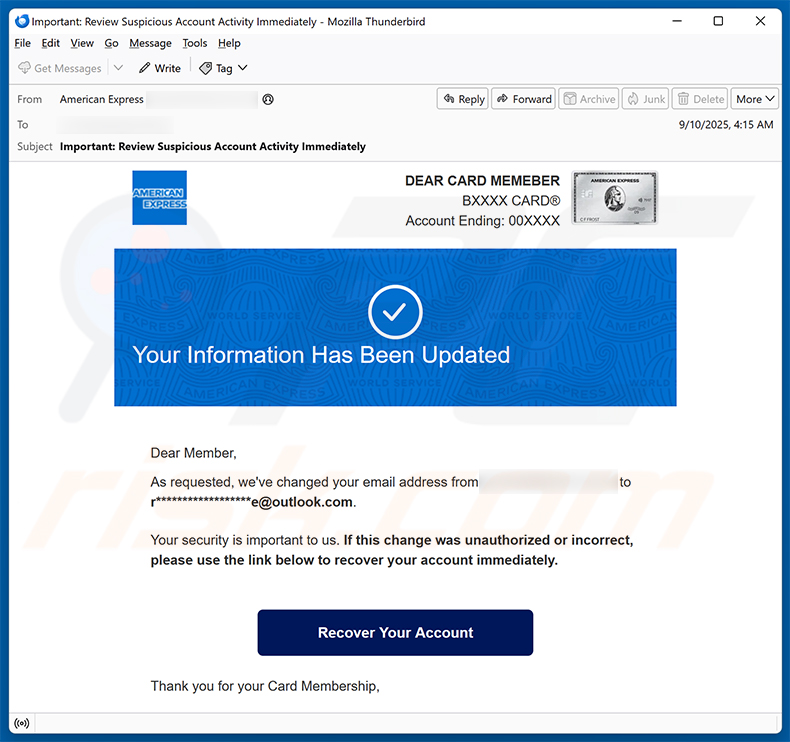Click 'DEAR CARD MEMEBER' heading
This screenshot has height=742, width=790.
coord(482,181)
